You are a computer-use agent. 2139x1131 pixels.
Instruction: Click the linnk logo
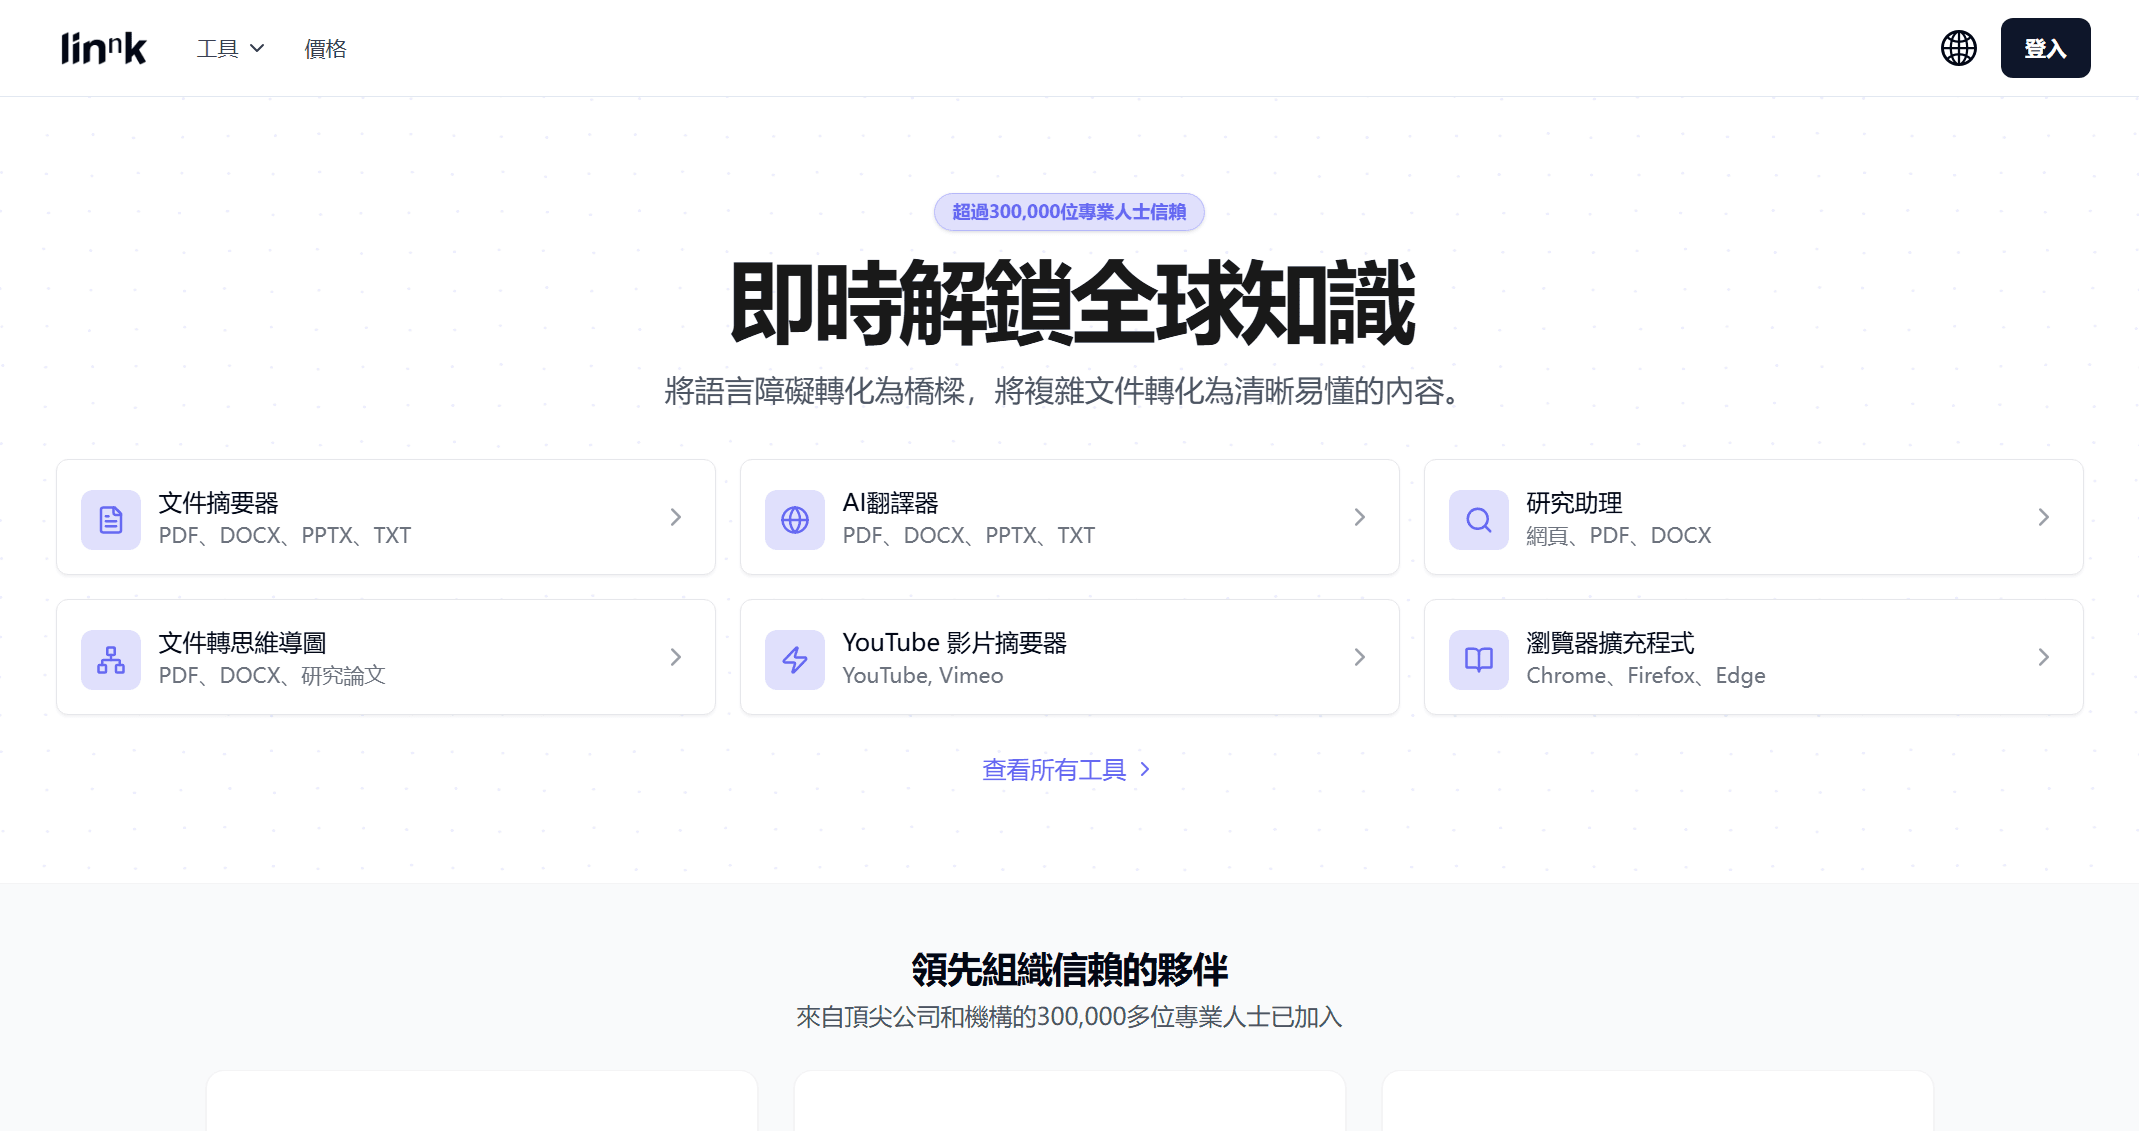pos(103,47)
